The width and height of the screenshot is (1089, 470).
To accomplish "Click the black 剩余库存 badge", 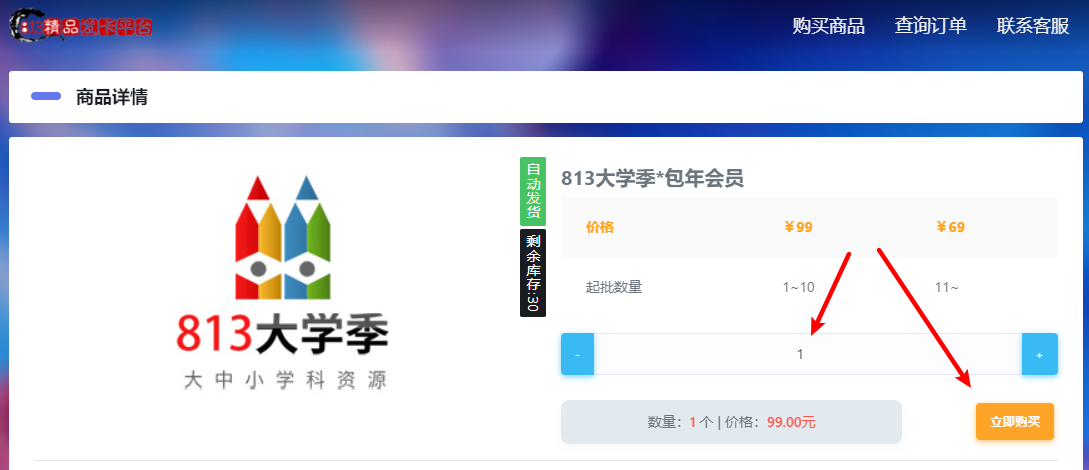I will (533, 273).
